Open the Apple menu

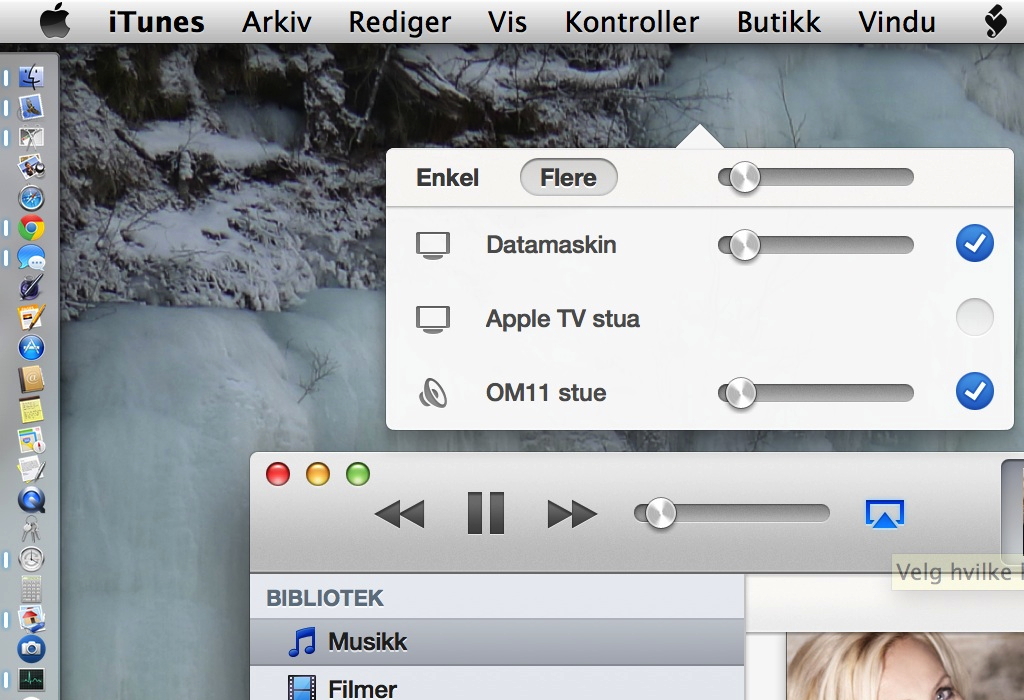click(x=55, y=21)
